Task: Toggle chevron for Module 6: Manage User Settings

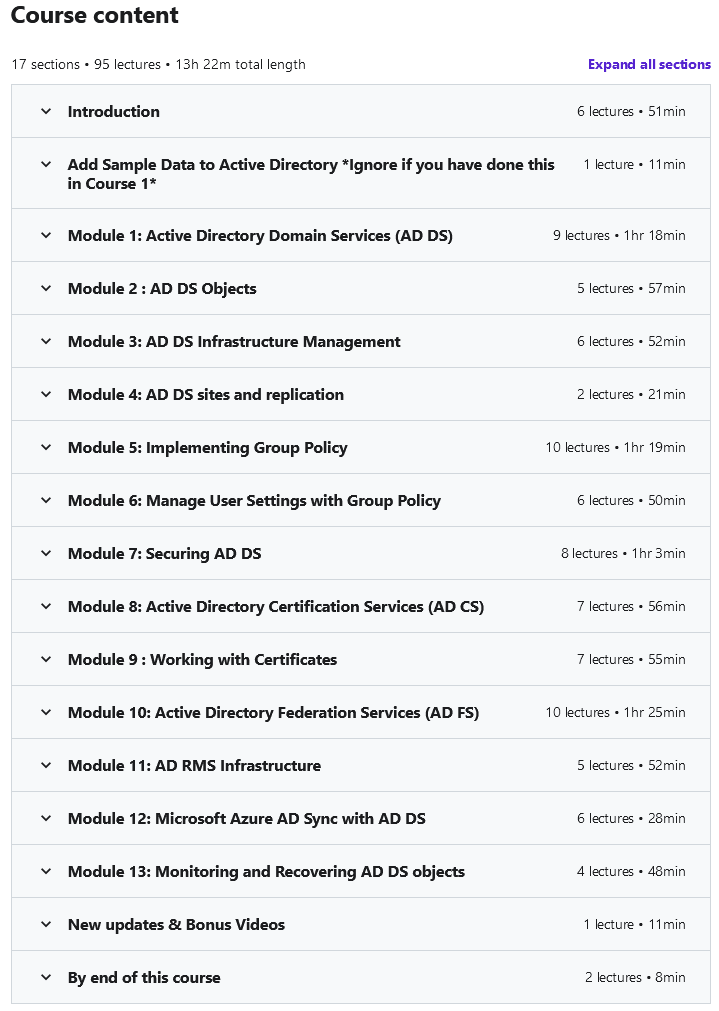Action: coord(46,500)
